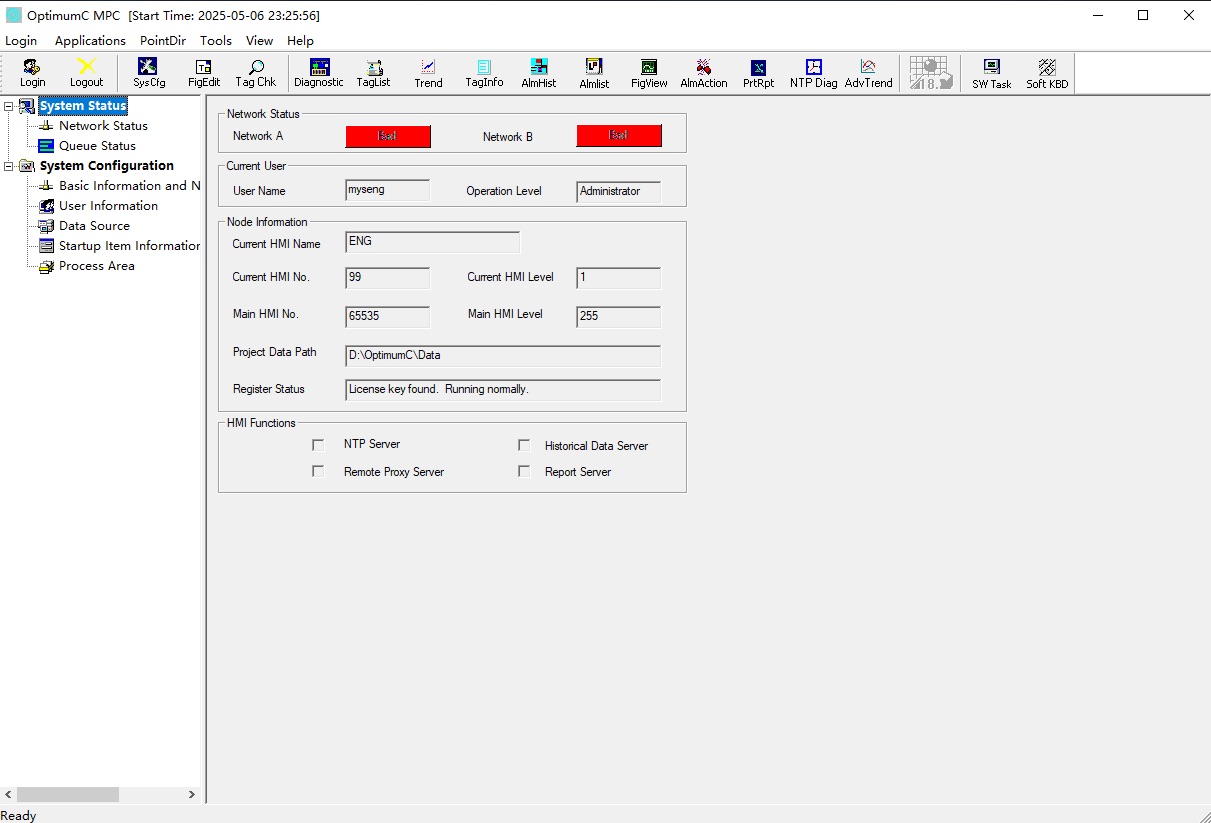1211x823 pixels.
Task: Select Process Area tree item
Action: point(96,266)
